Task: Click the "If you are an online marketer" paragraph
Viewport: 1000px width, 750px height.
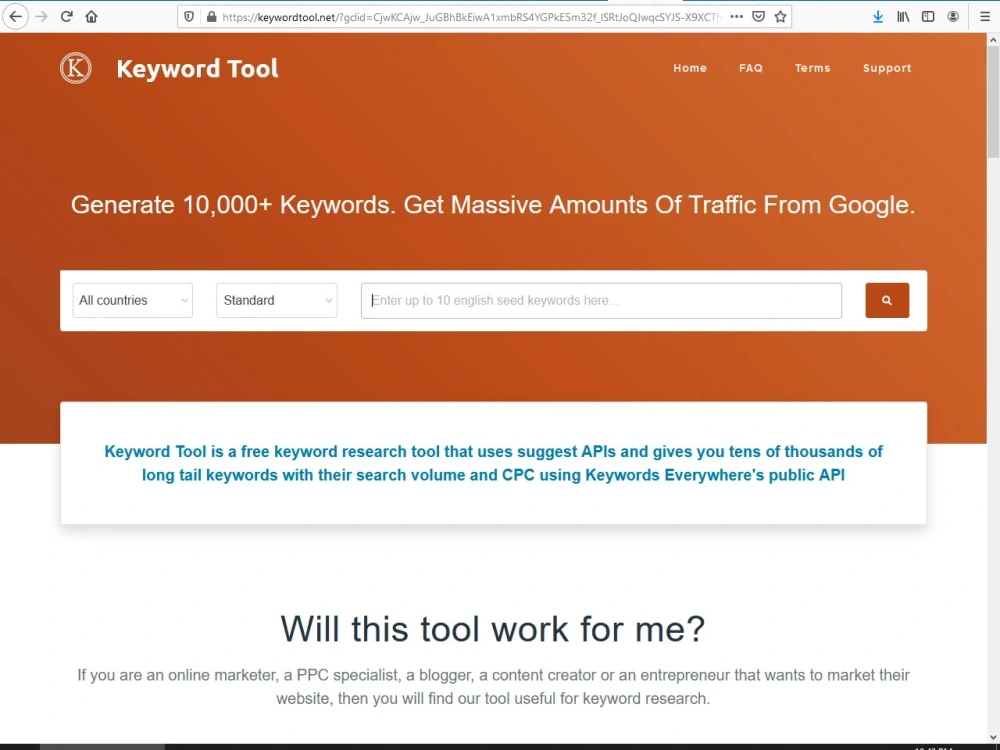Action: click(493, 686)
